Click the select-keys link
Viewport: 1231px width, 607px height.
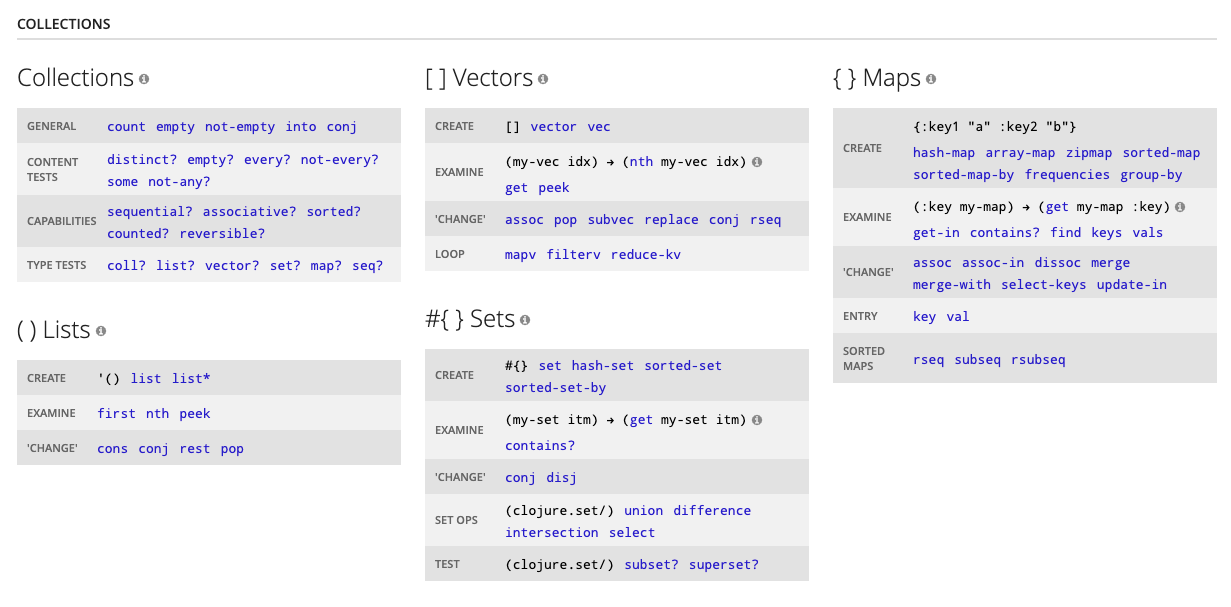click(x=1044, y=285)
